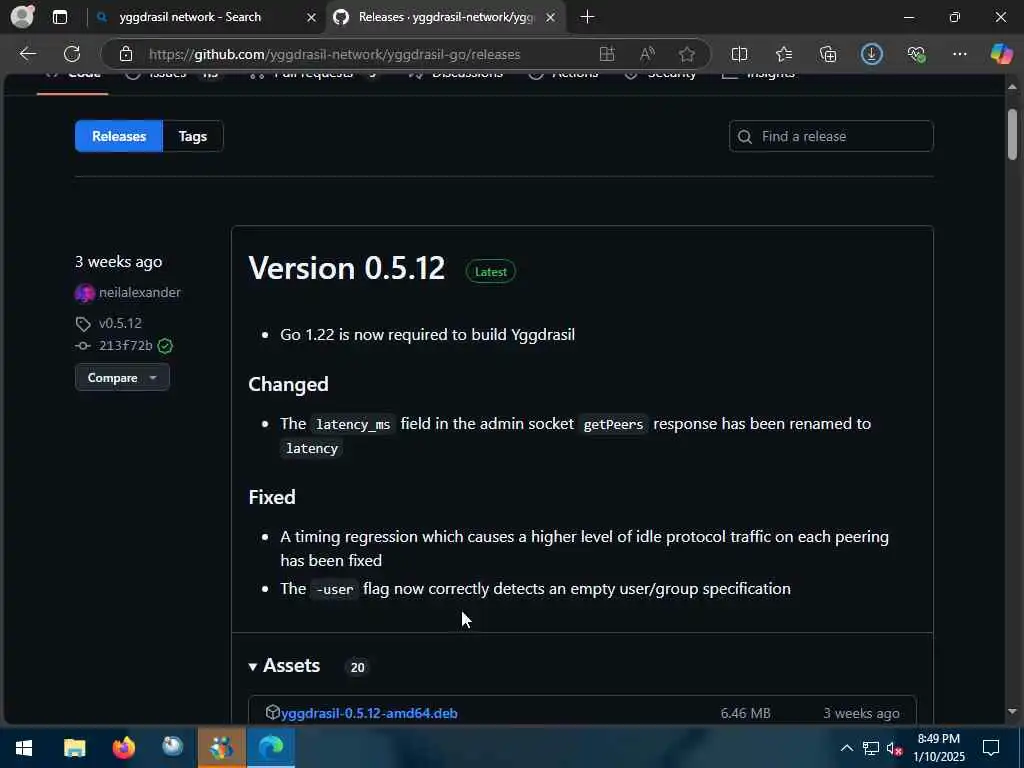
Task: Open the app available icon in address bar
Action: click(x=607, y=54)
